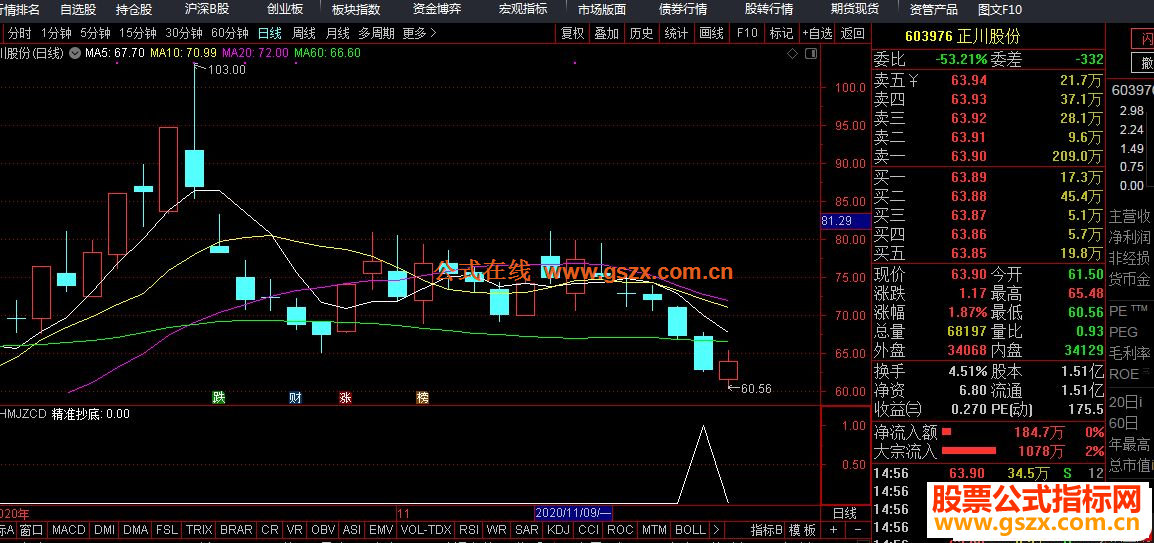This screenshot has width=1154, height=543.
Task: Open the 创业板 menu
Action: [x=285, y=10]
